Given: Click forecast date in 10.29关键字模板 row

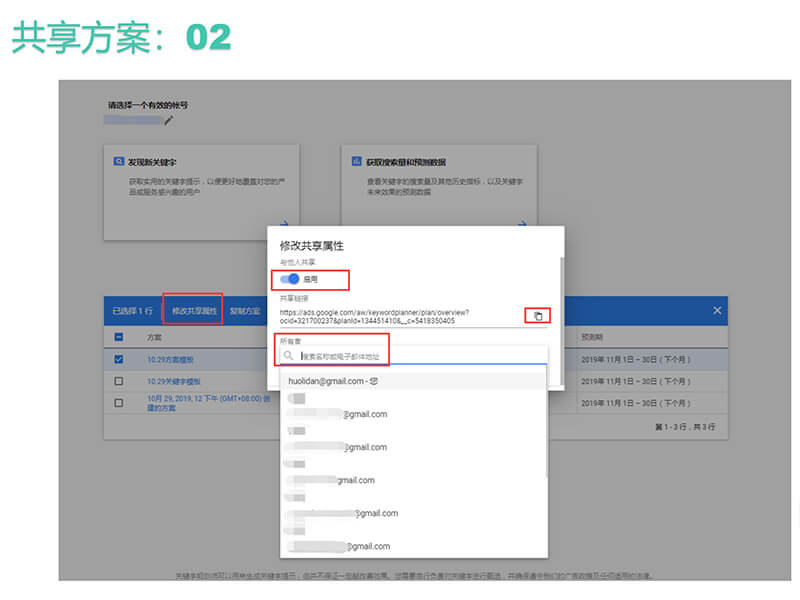Looking at the screenshot, I should tap(636, 382).
